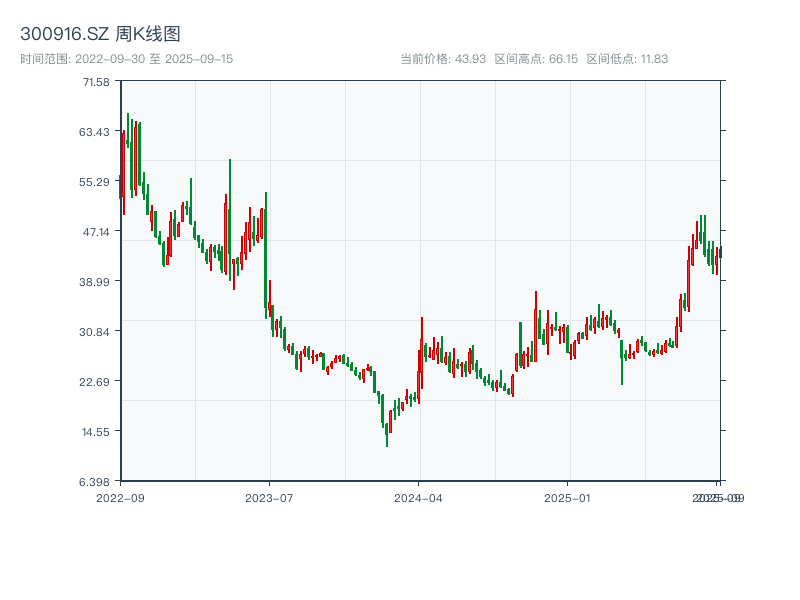Screen dimensions: 800x600
Task: Click the chart title 300916.SZ 周K线图
Action: (x=100, y=34)
